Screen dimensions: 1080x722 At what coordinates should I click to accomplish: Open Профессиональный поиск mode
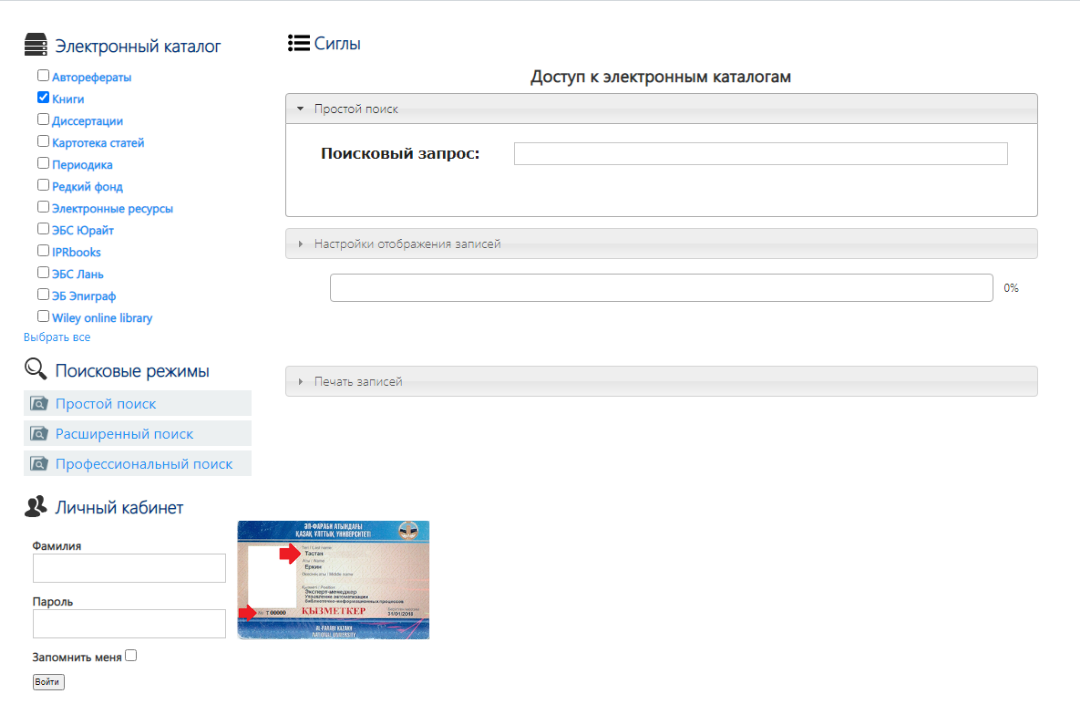(144, 464)
